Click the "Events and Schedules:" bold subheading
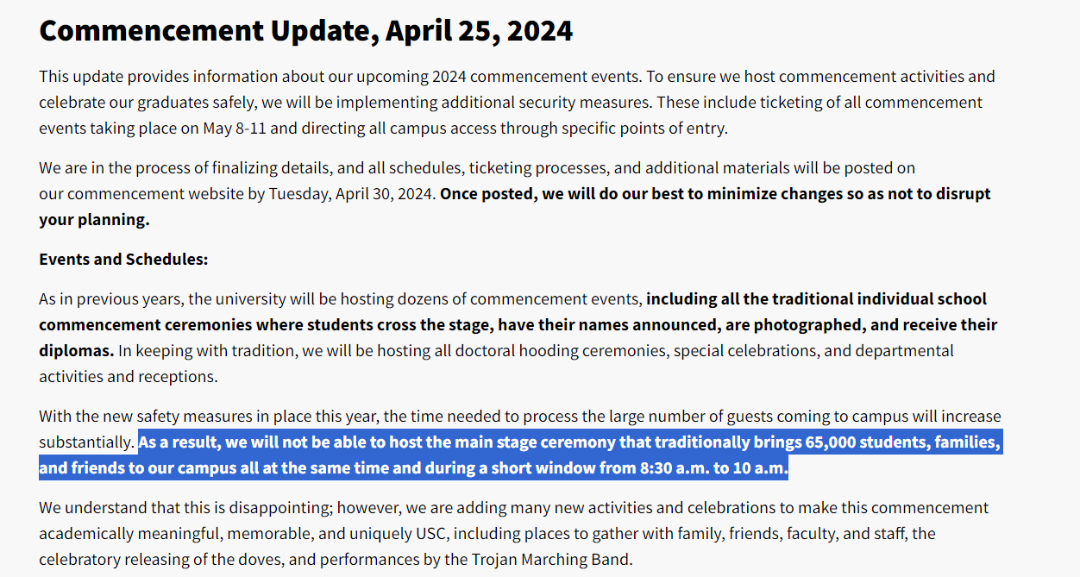1080x577 pixels. 123,259
